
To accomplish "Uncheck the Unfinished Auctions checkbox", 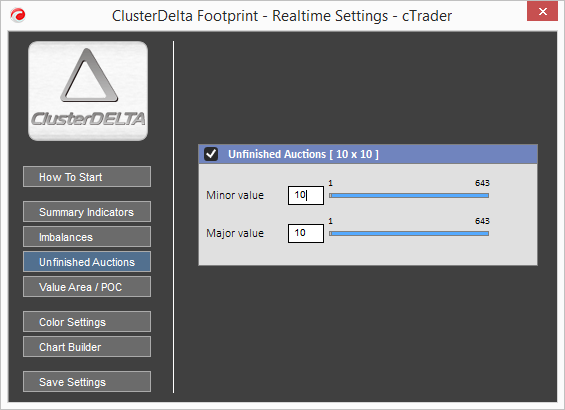I will point(211,154).
